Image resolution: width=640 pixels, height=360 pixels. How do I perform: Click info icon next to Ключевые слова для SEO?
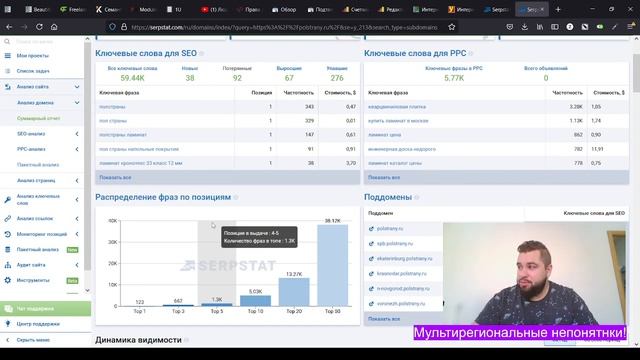click(x=202, y=53)
